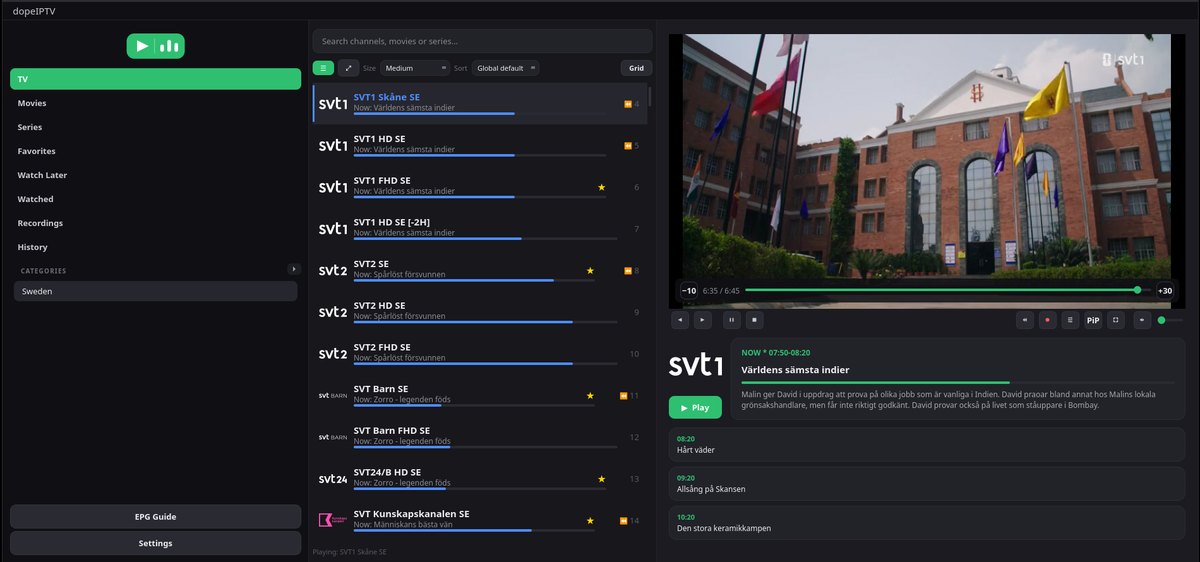The width and height of the screenshot is (1200, 562).
Task: Click the catch-up icon on SVT1 Skåne SE
Action: tap(628, 104)
